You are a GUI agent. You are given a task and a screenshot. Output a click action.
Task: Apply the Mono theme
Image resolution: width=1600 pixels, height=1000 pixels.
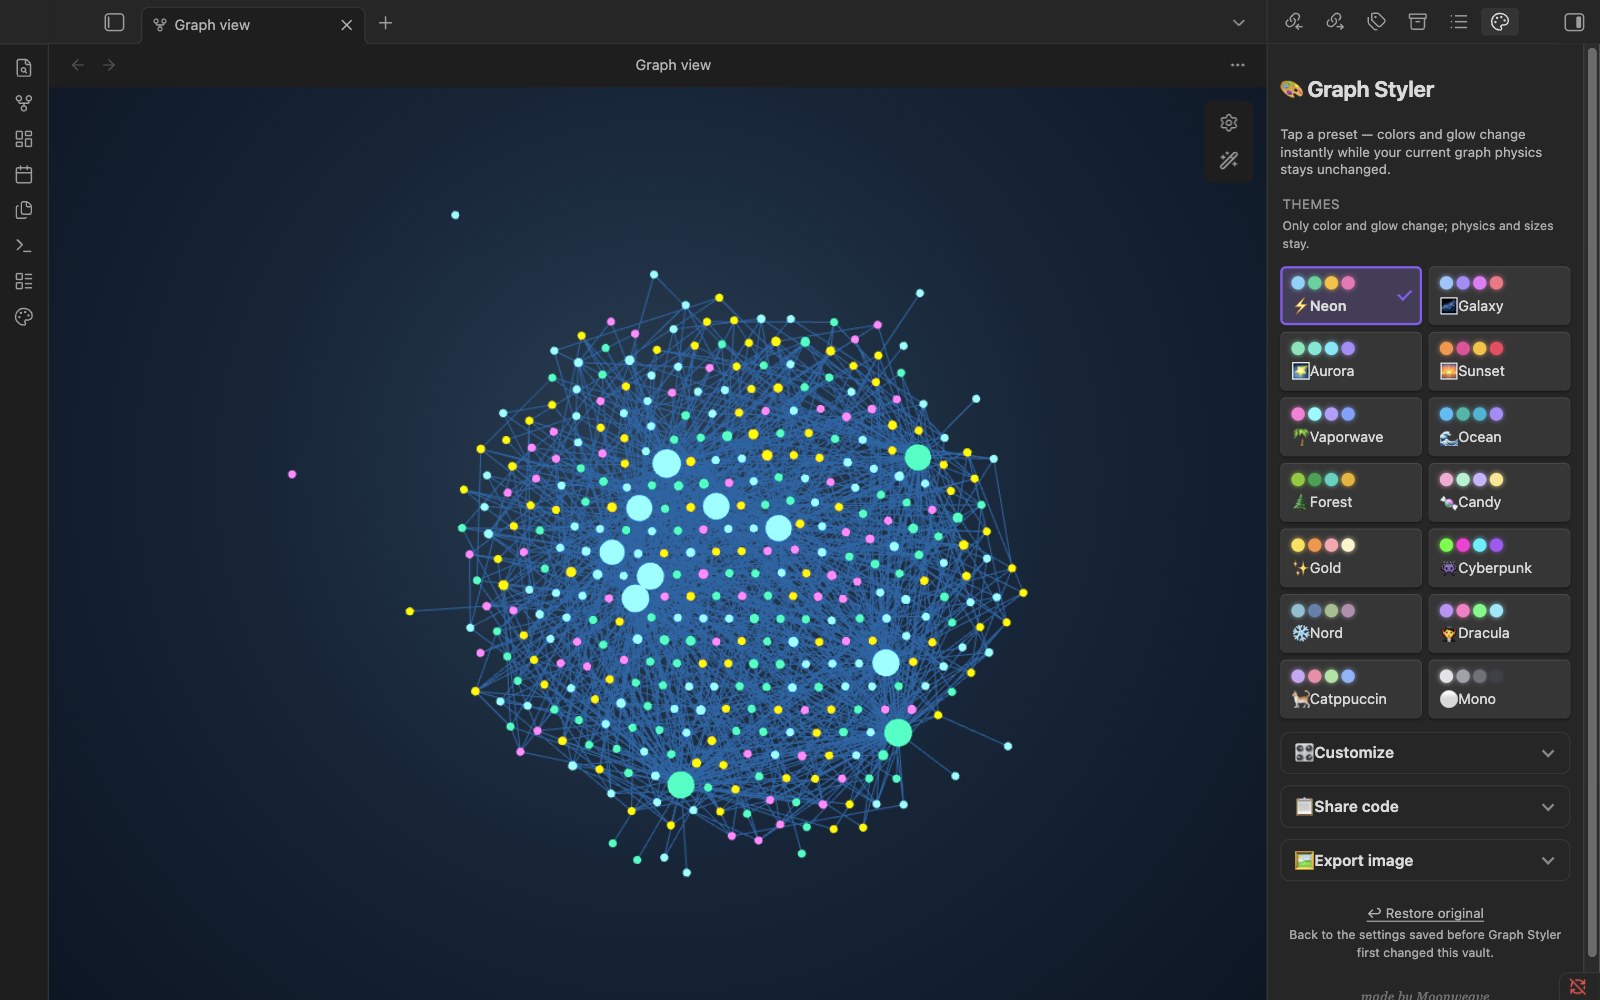[1499, 688]
